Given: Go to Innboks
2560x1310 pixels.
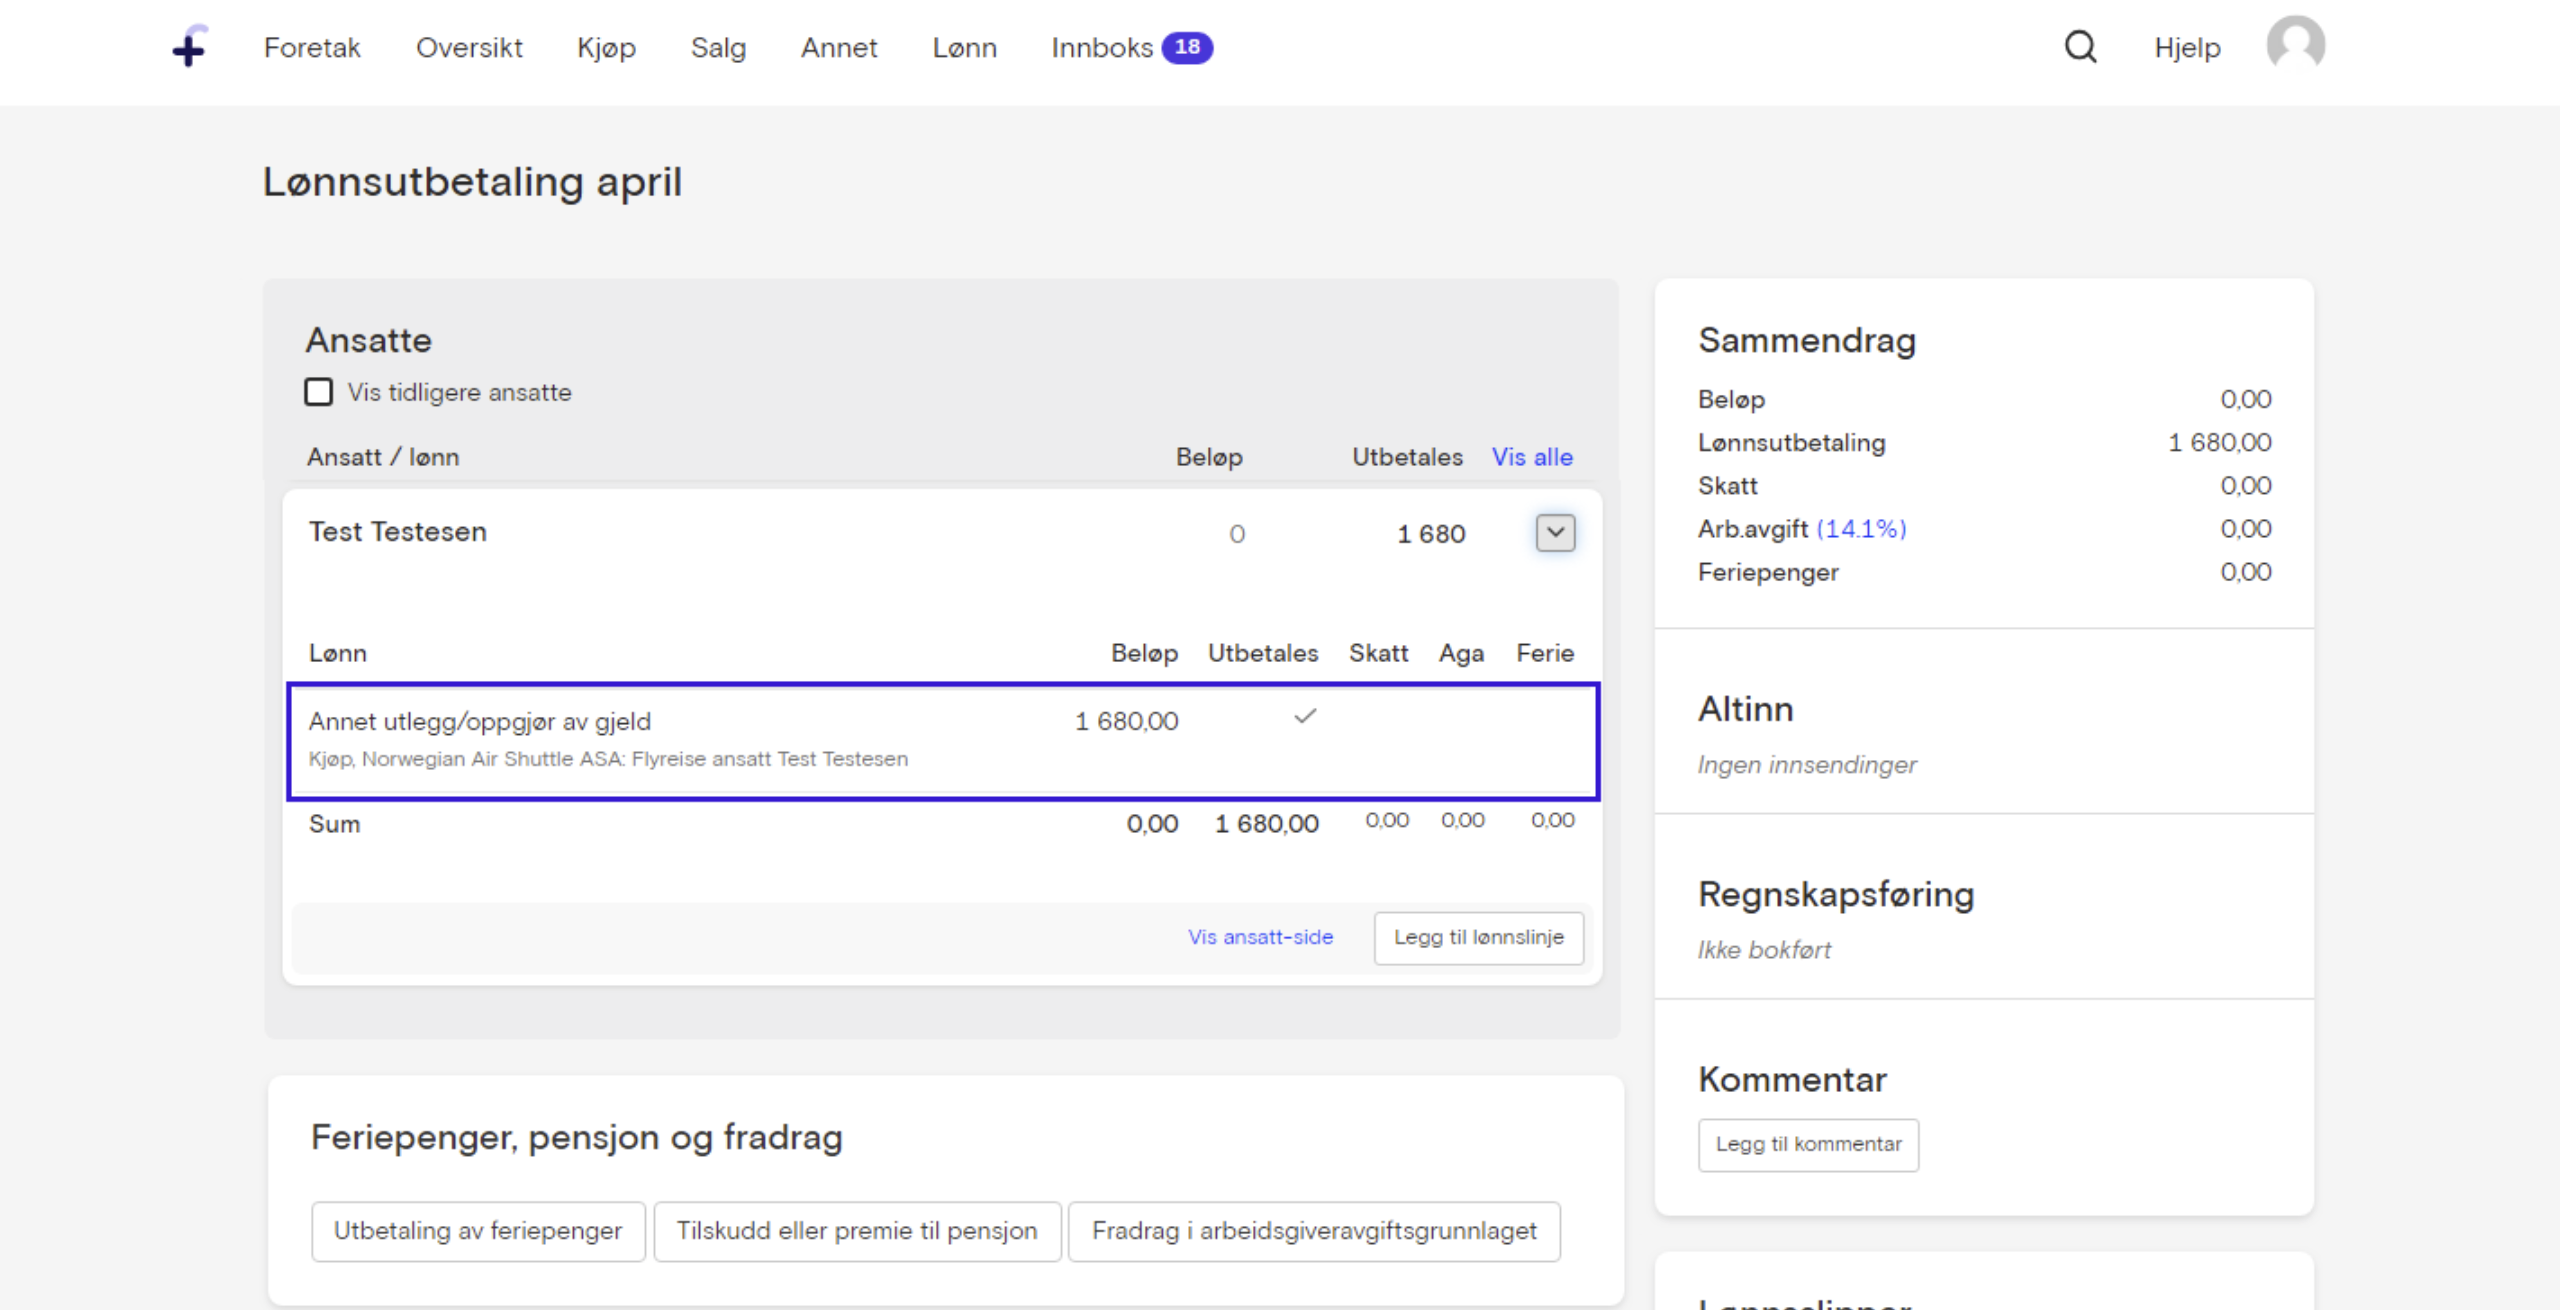Looking at the screenshot, I should point(1102,48).
